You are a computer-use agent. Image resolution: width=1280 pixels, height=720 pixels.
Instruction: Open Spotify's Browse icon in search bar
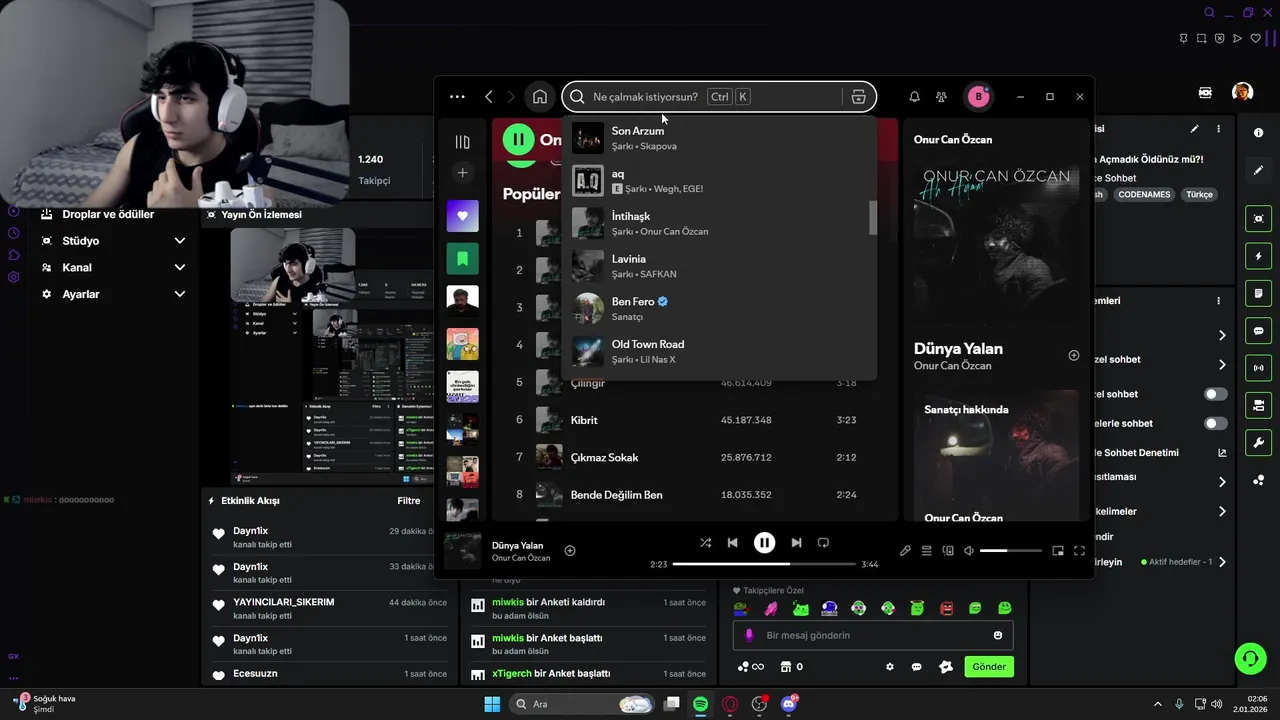[858, 97]
